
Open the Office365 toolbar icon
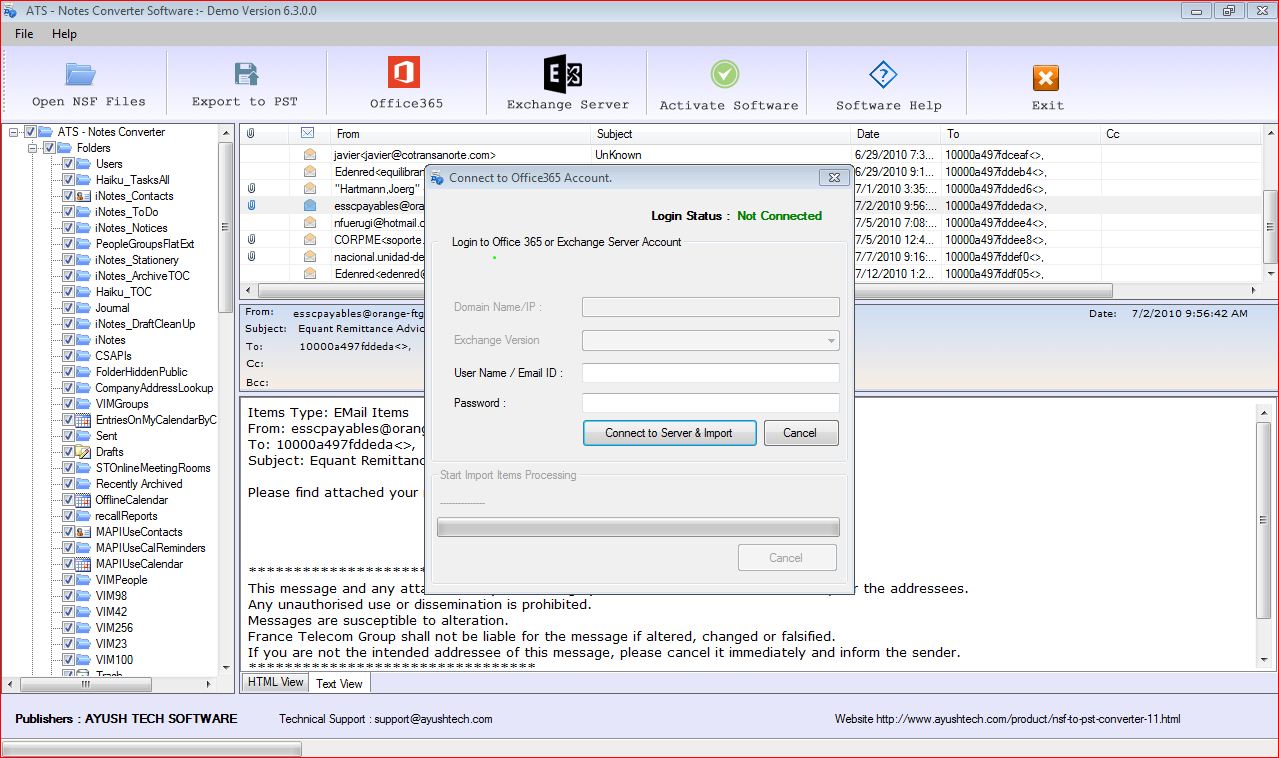click(x=404, y=73)
